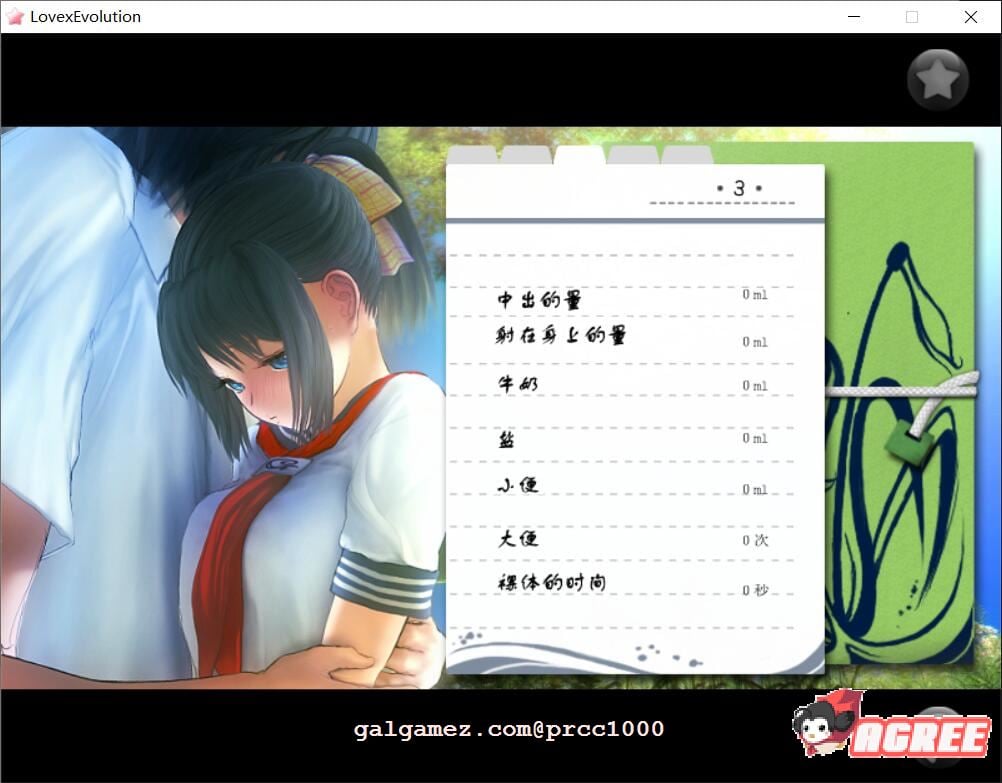
Task: Open the second notebook tab
Action: point(524,157)
